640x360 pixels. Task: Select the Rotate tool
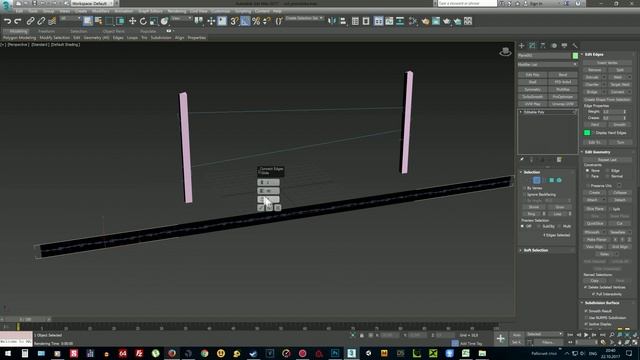[x=143, y=21]
